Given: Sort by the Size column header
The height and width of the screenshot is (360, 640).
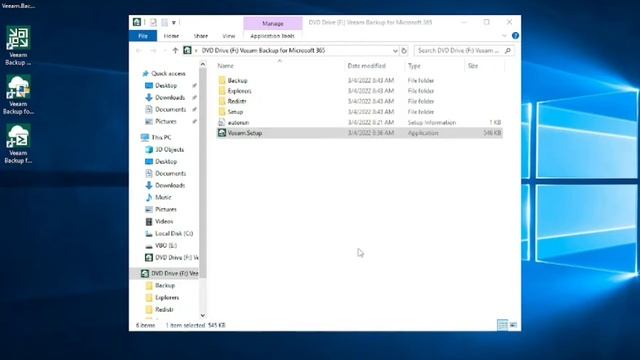Looking at the screenshot, I should point(473,66).
